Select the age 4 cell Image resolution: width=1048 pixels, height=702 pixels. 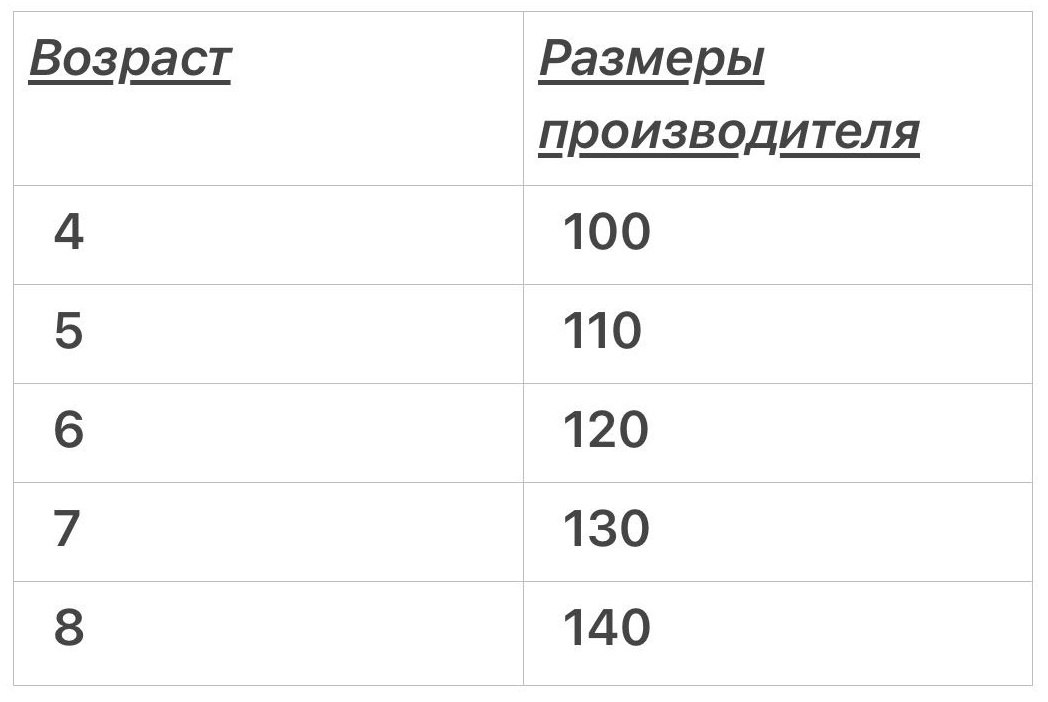coord(268,235)
